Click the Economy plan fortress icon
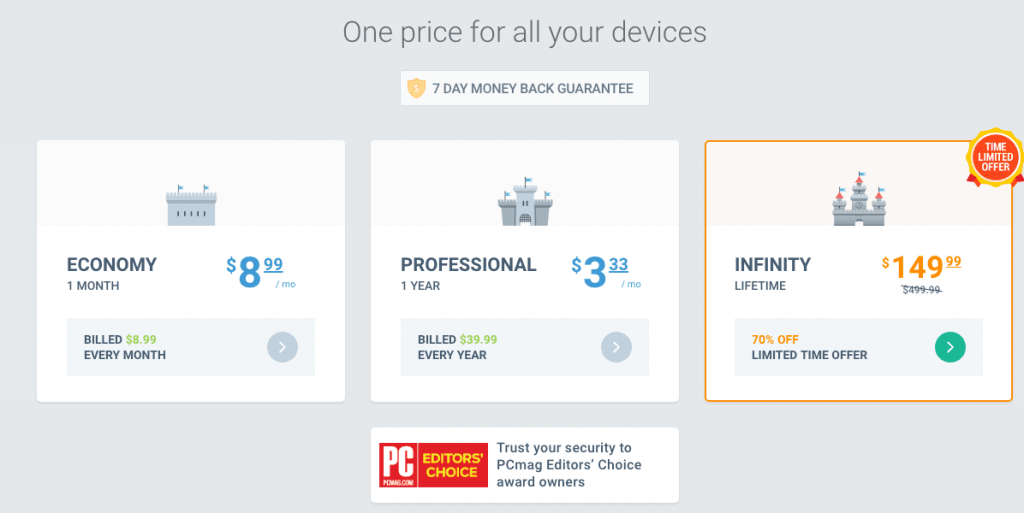 click(x=190, y=204)
